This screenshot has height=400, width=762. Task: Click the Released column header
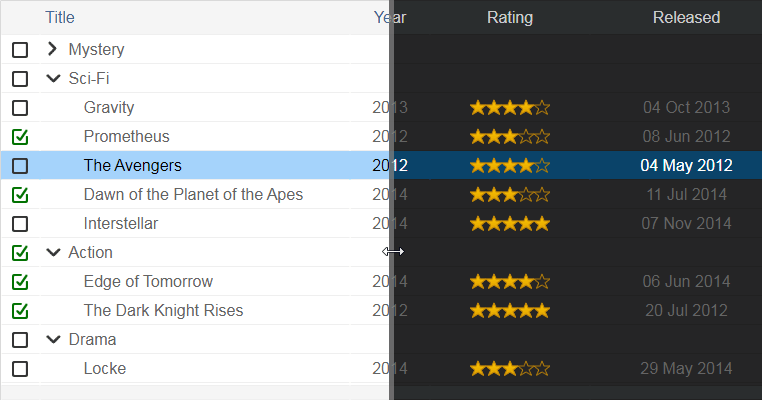coord(686,17)
